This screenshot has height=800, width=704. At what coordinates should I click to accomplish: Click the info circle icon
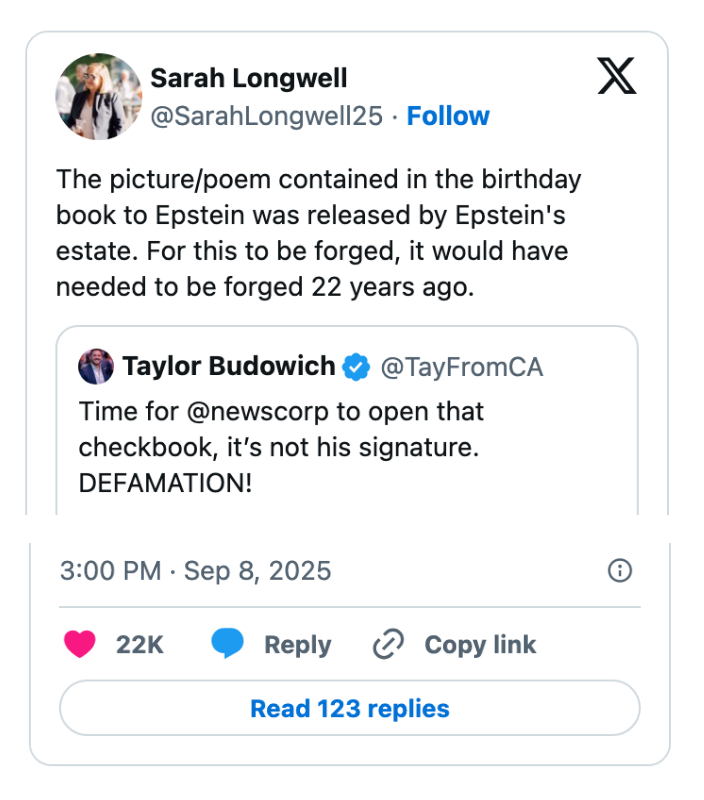click(618, 570)
